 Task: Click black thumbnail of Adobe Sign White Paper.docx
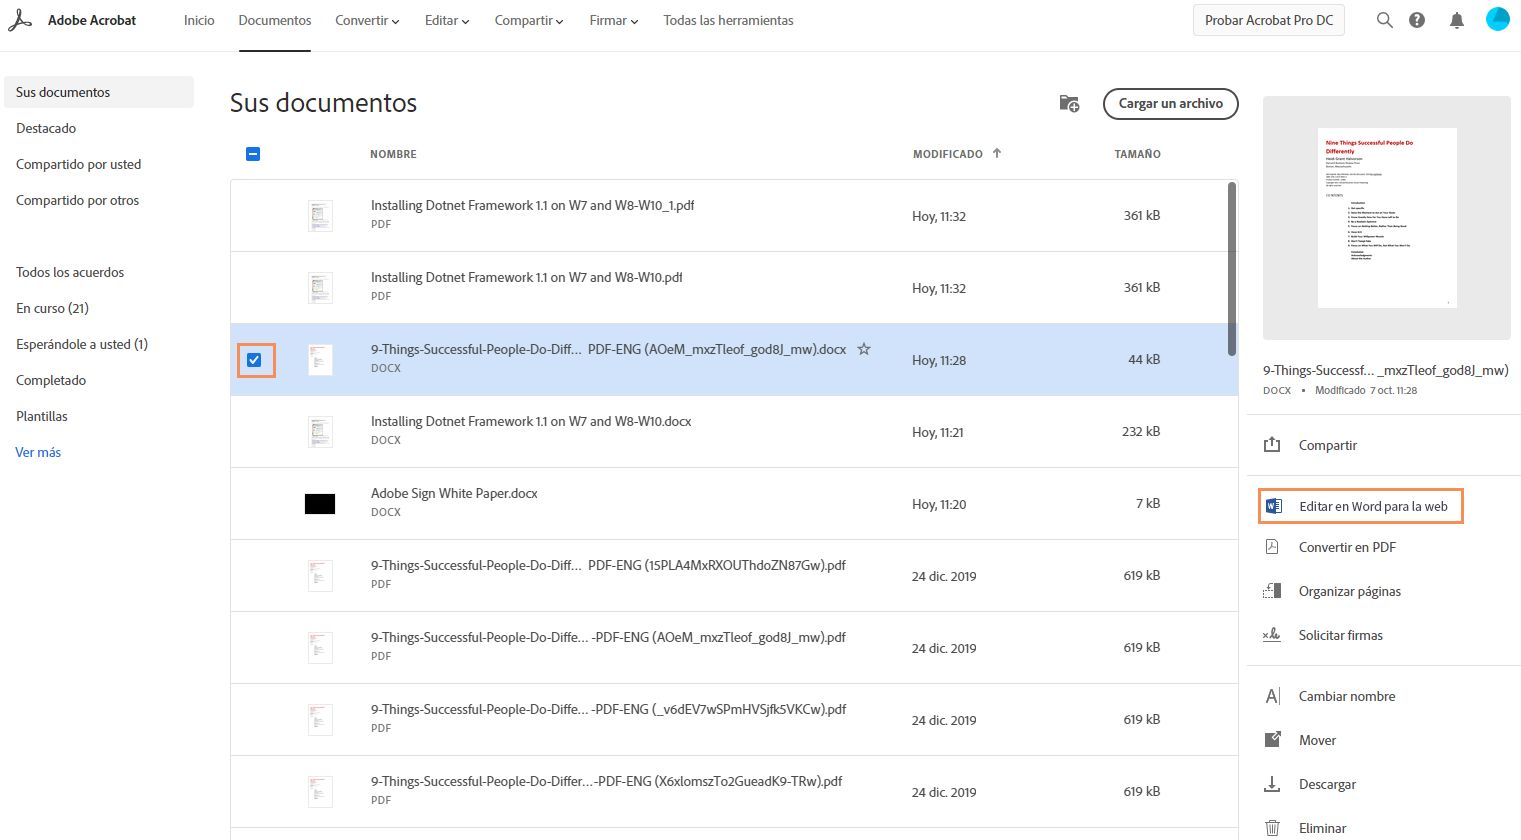(320, 504)
